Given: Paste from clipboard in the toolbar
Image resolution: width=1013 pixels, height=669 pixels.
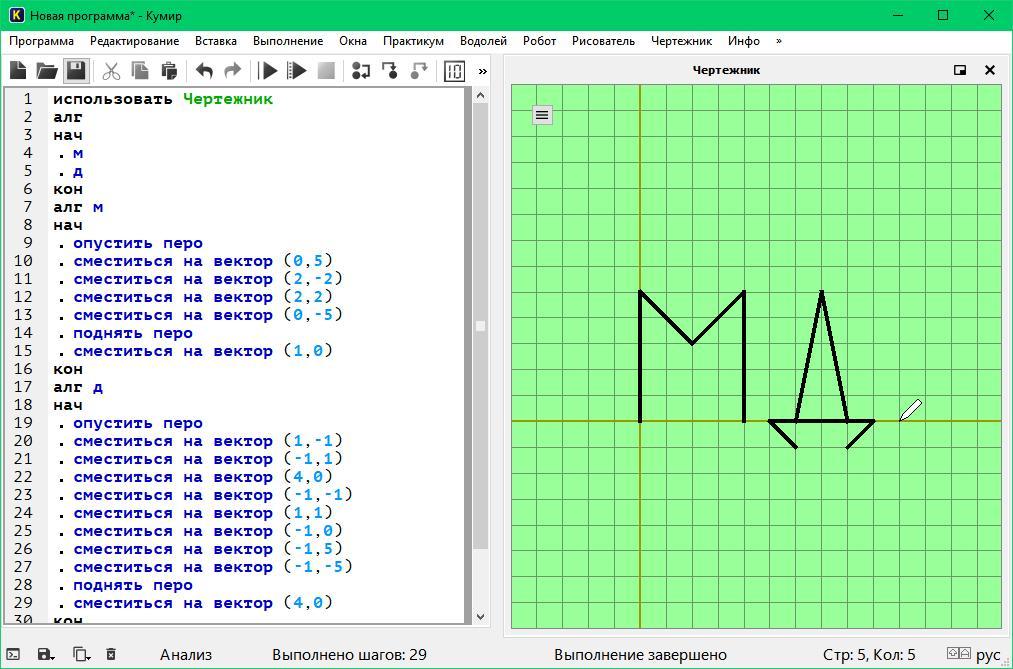Looking at the screenshot, I should pos(169,71).
